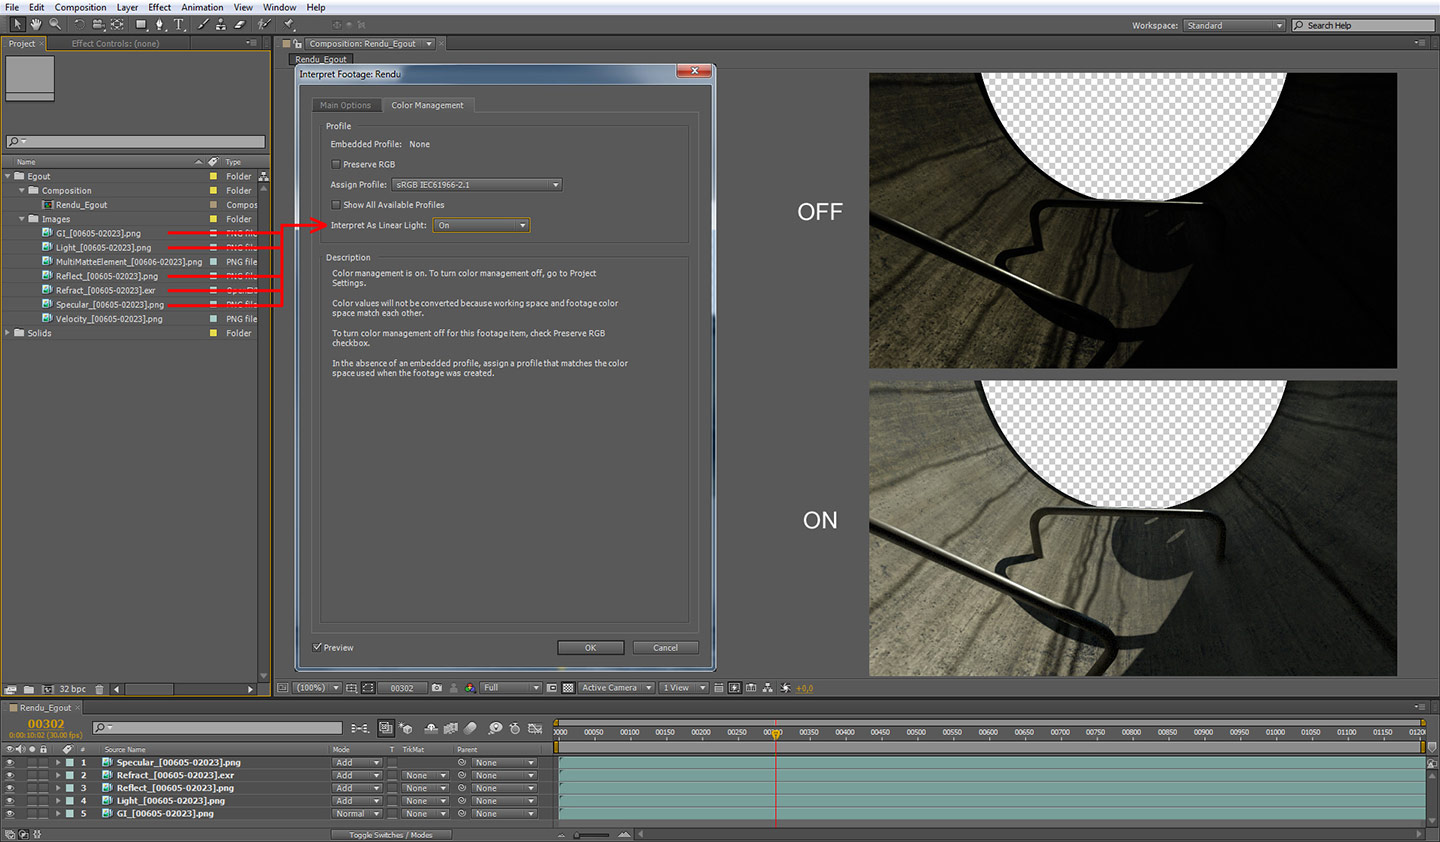
Task: Click Toggle Switches / Modes button
Action: point(391,835)
